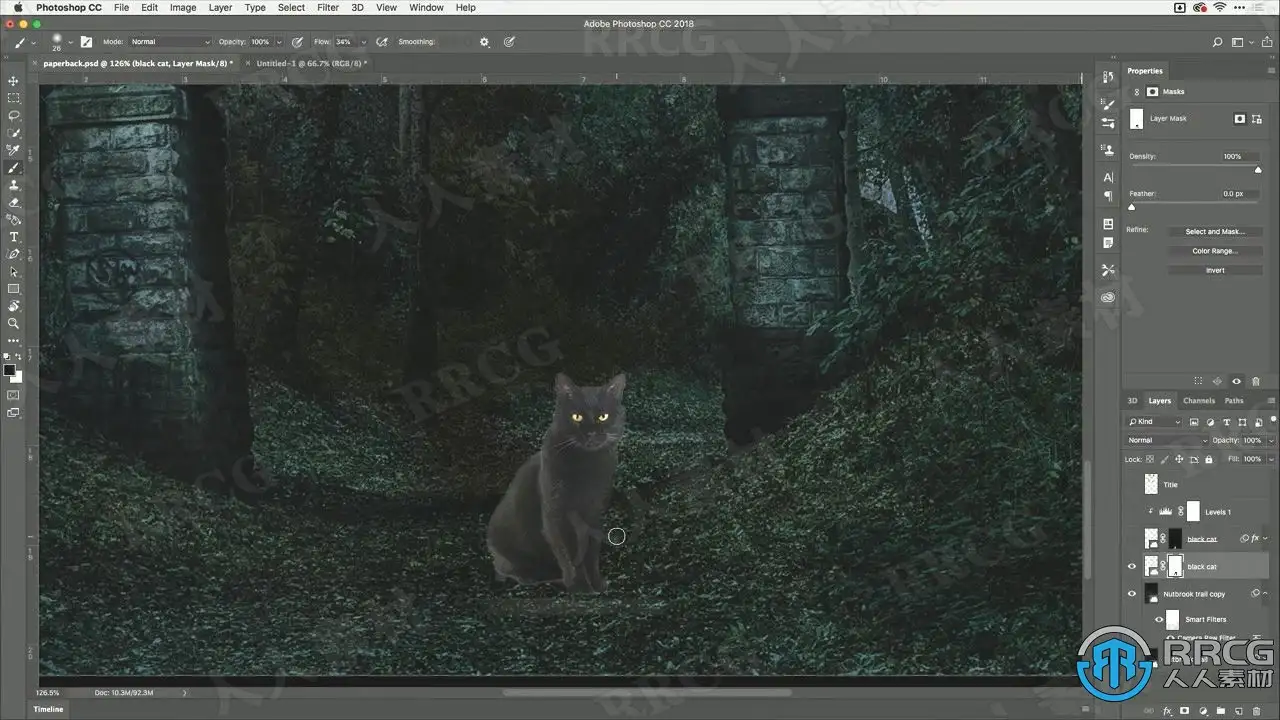1280x720 pixels.
Task: Open the Brush Preset picker arrow
Action: tap(69, 42)
